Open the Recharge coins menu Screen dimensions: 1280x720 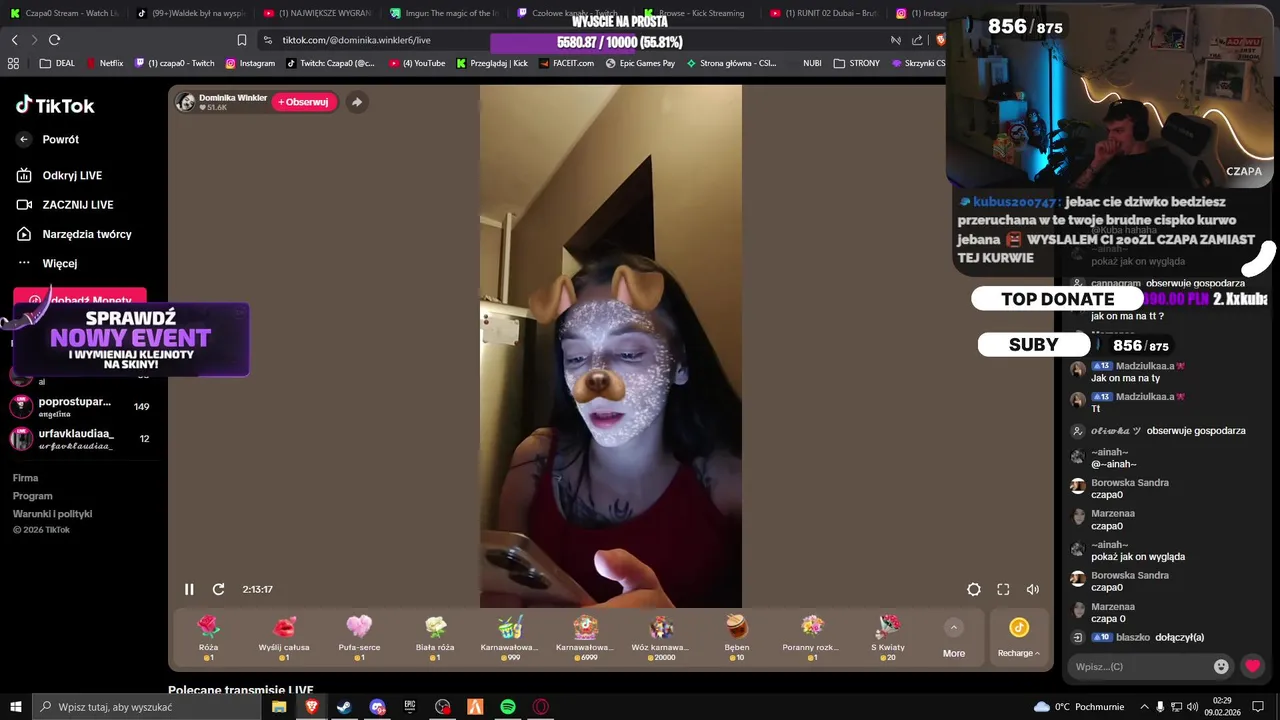[1018, 637]
